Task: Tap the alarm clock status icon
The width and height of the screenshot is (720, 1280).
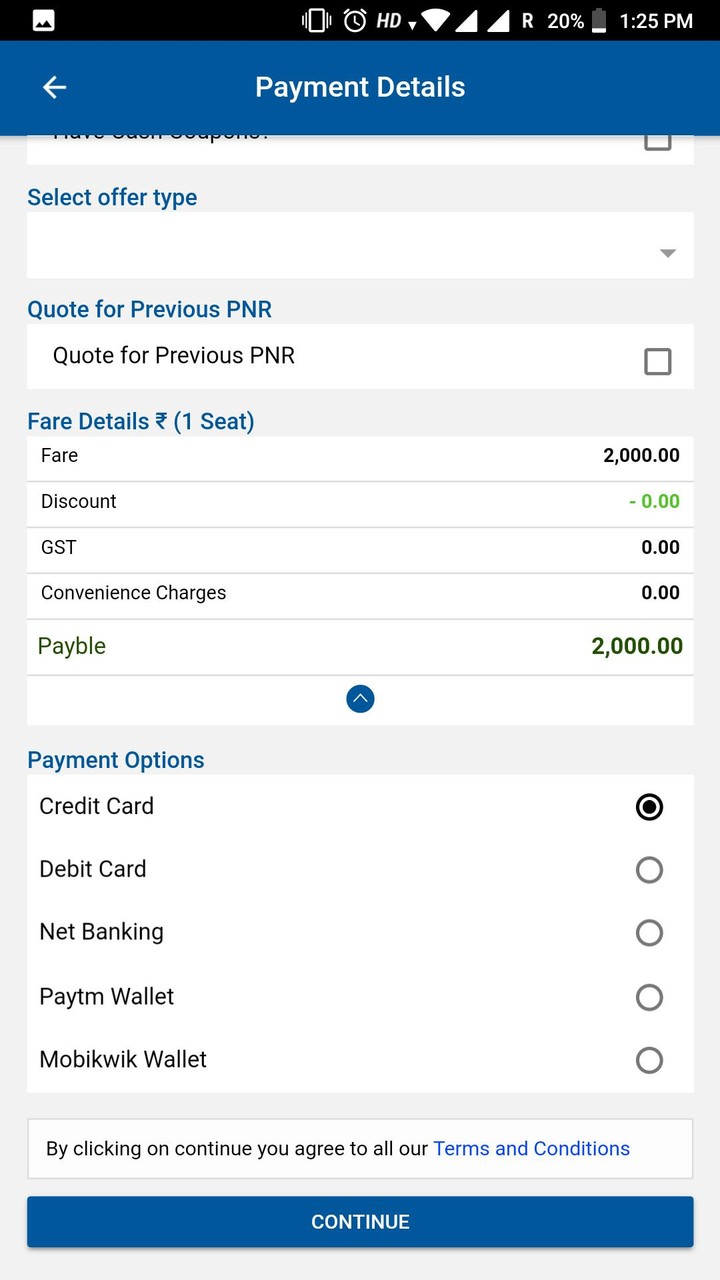Action: pos(354,20)
